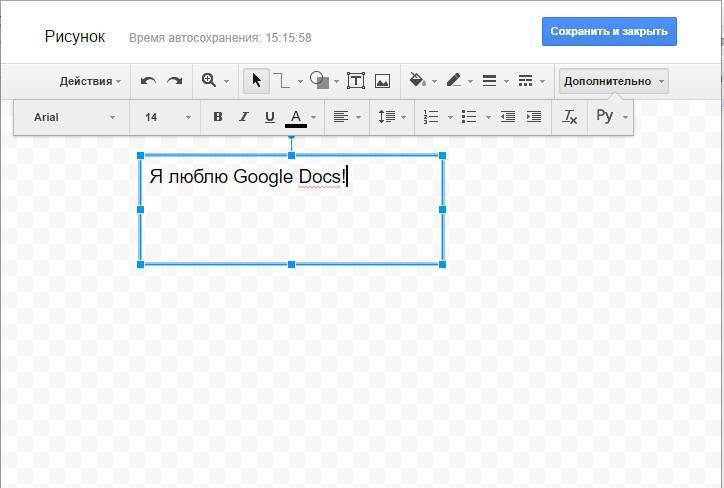The image size is (724, 488).
Task: Open the zoom dropdown arrow
Action: pos(226,82)
